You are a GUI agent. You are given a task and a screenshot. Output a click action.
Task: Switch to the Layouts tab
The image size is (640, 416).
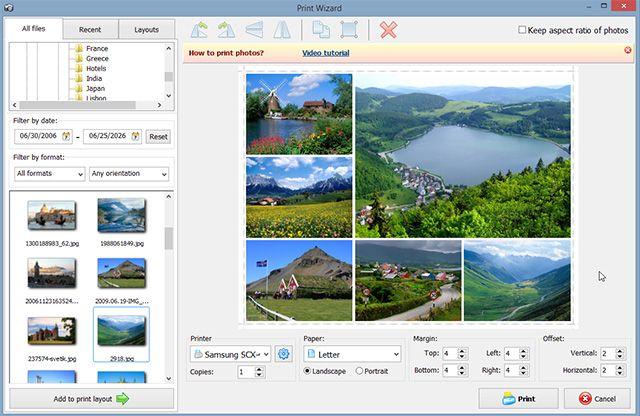point(147,29)
